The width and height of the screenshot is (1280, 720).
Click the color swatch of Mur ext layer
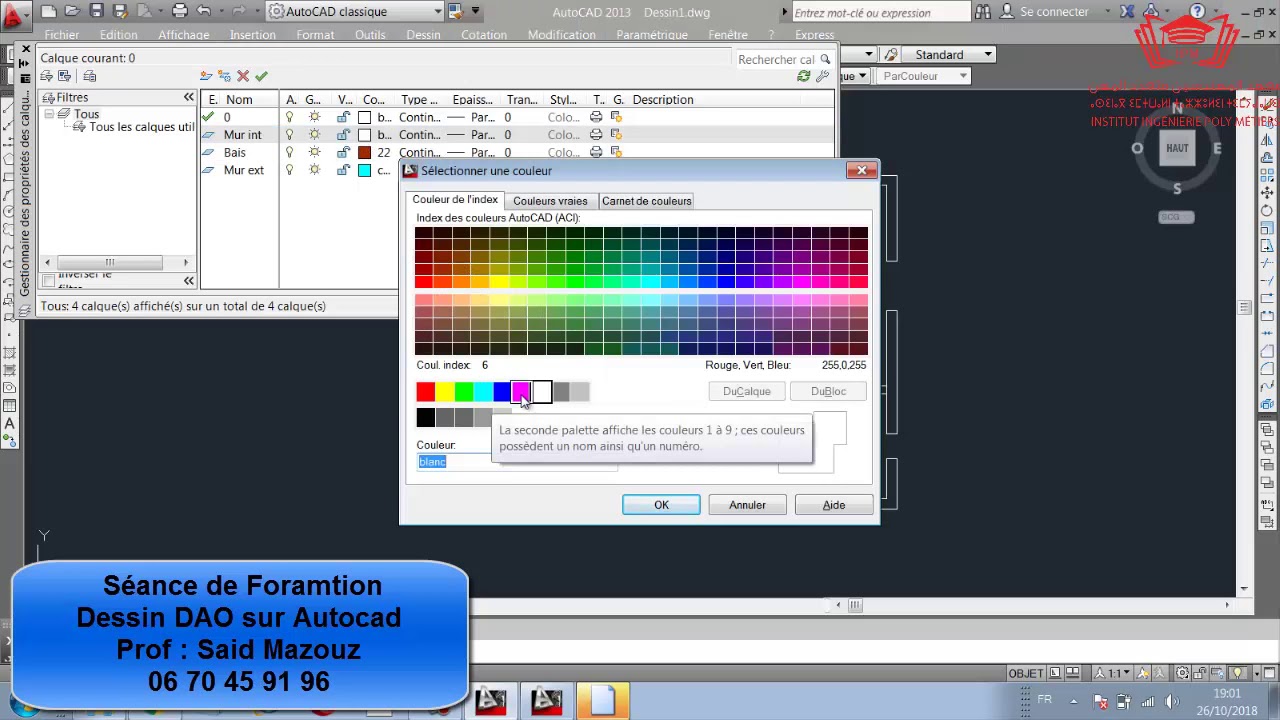click(365, 171)
